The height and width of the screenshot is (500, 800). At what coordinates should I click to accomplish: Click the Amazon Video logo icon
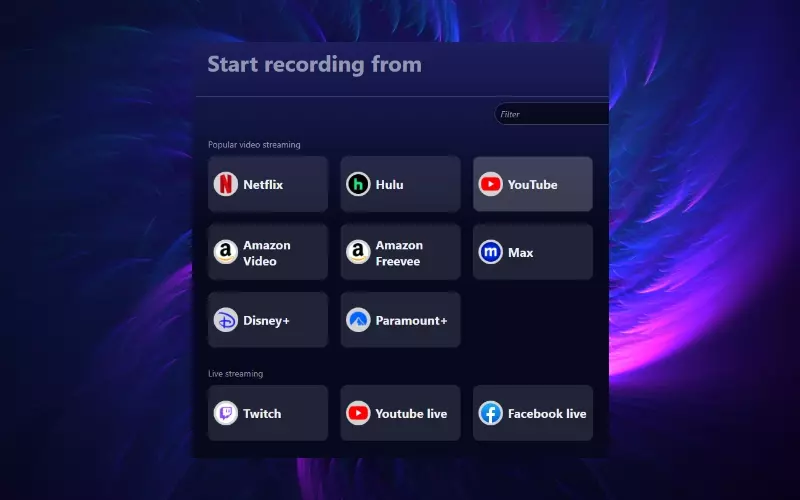coord(226,252)
